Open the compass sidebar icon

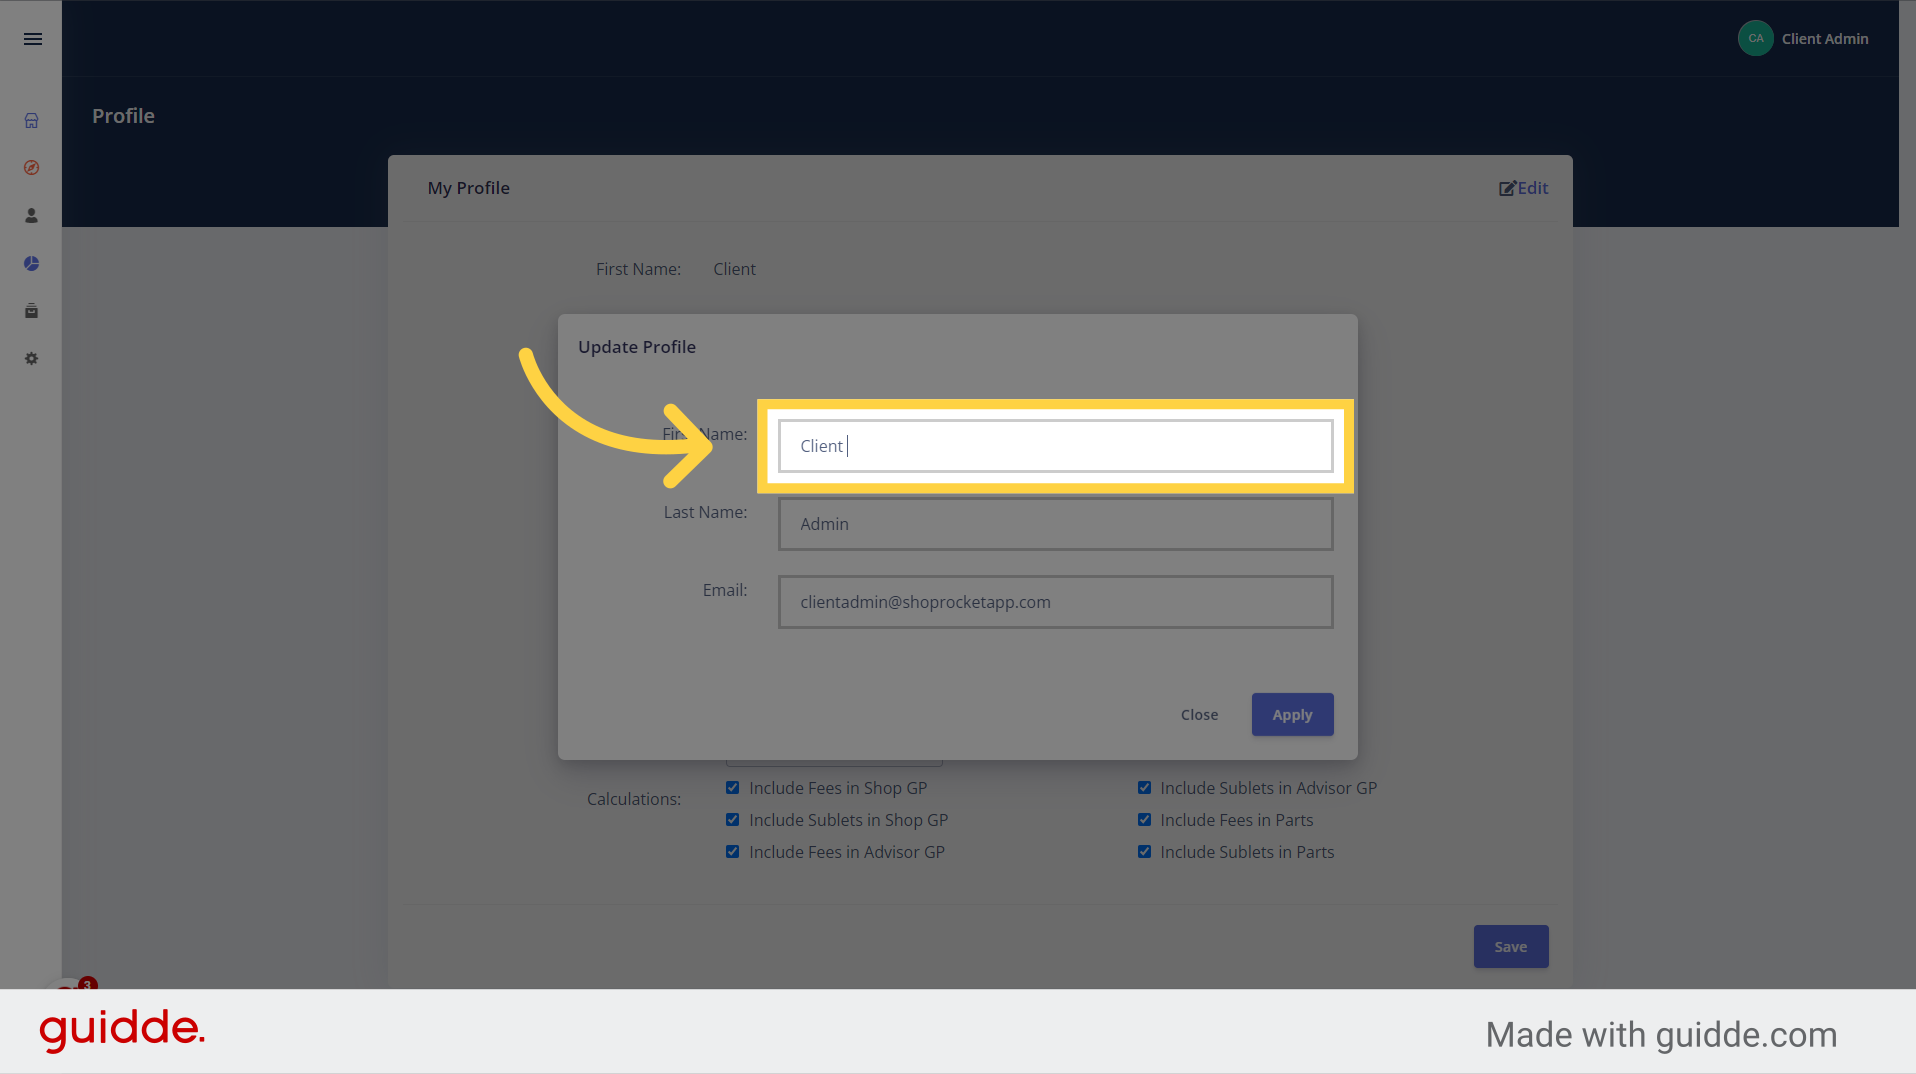(32, 168)
